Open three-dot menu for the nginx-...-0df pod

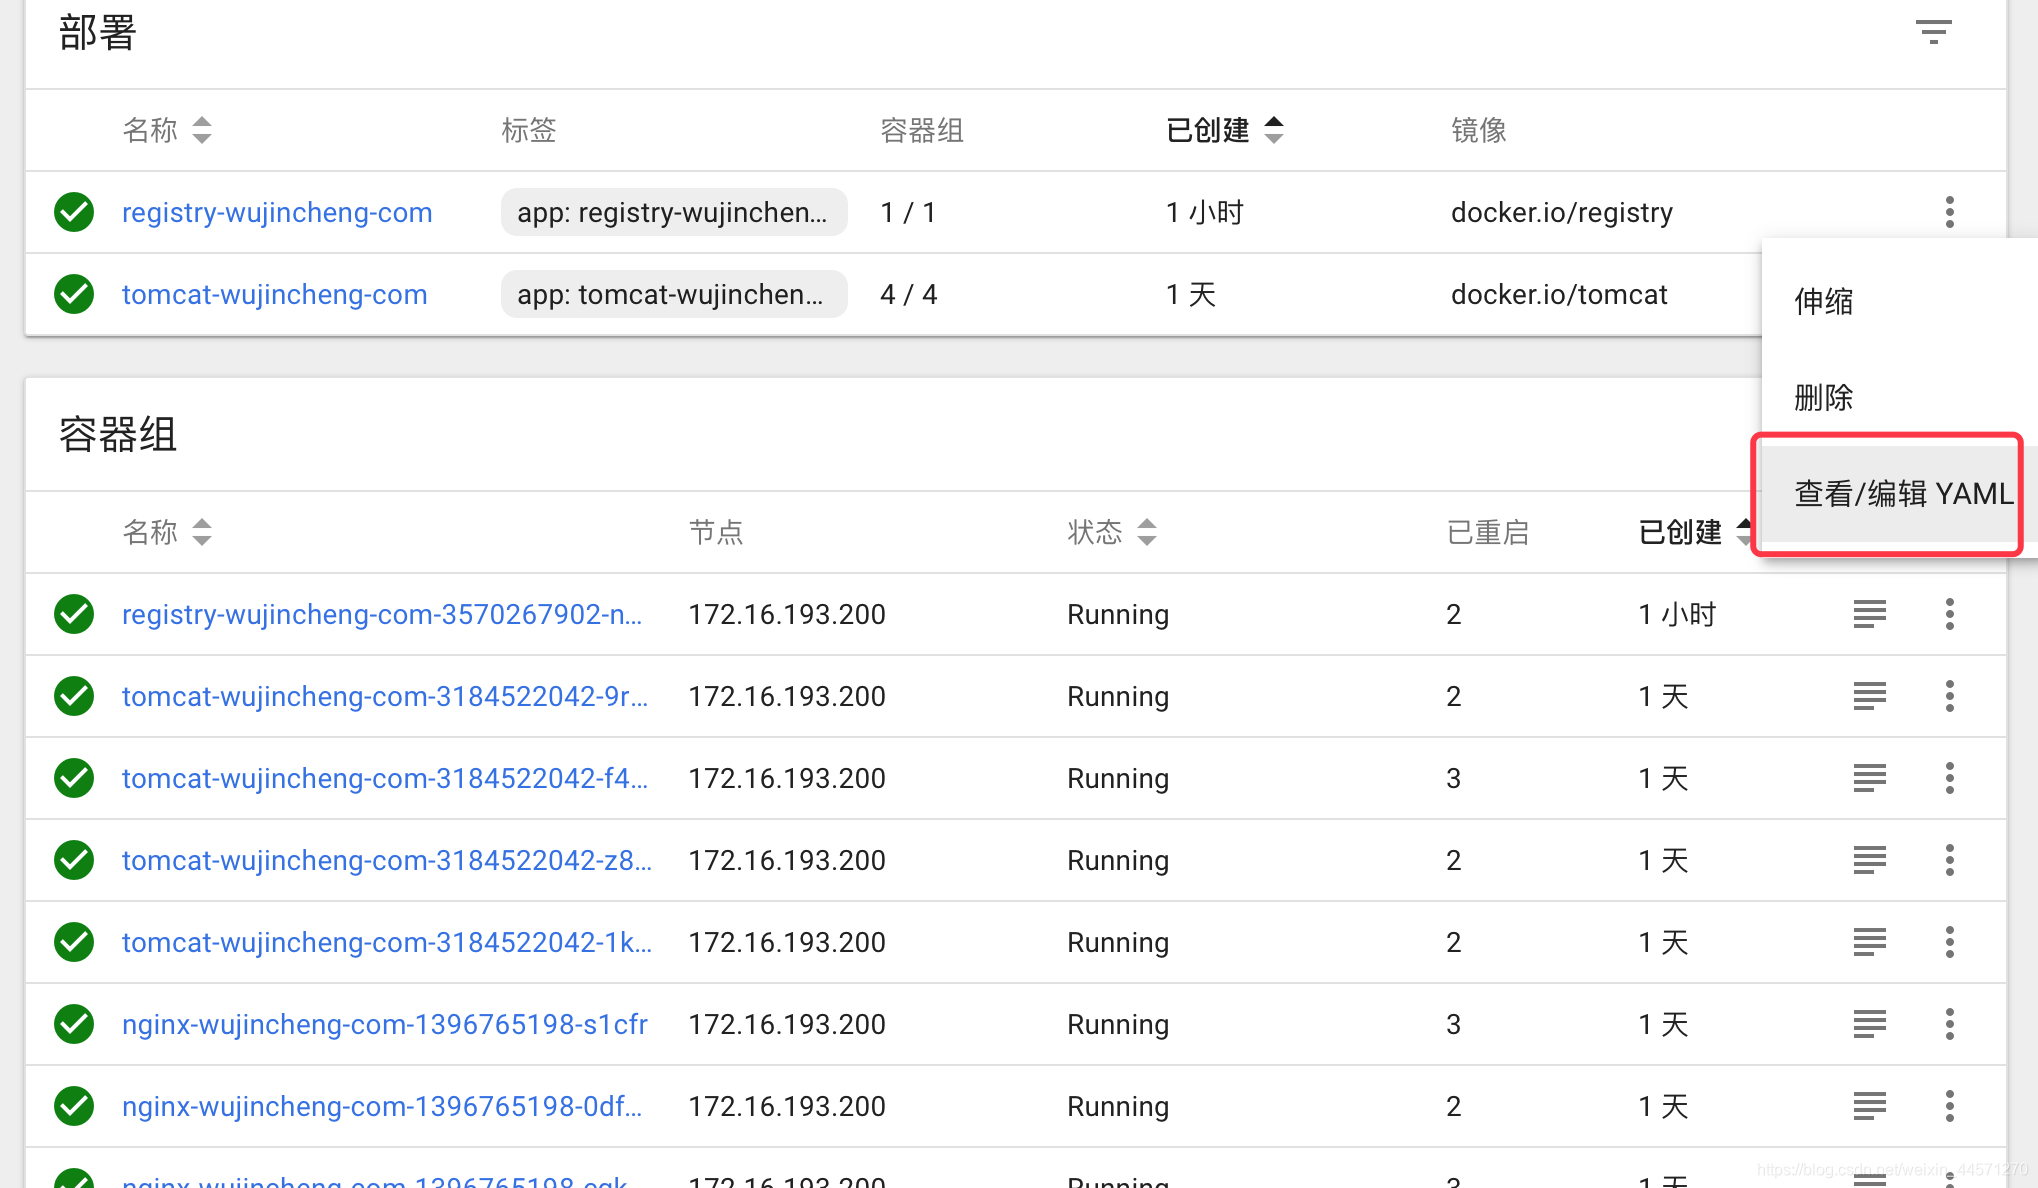(1949, 1106)
